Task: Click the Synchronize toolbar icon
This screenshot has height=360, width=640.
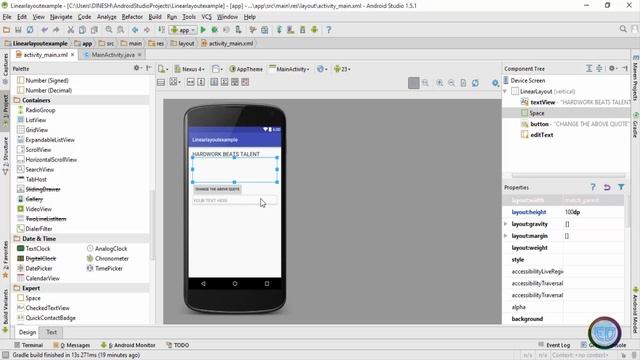Action: [x=30, y=30]
